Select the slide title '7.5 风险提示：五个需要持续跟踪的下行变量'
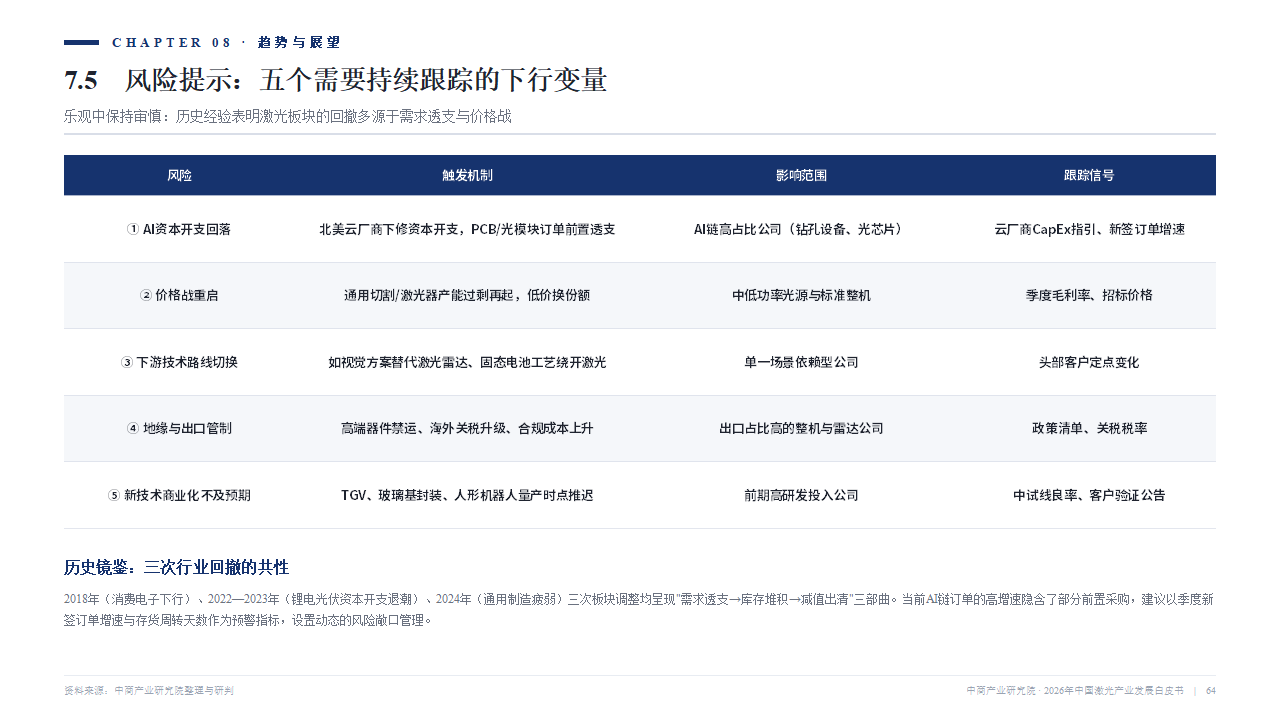The height and width of the screenshot is (720, 1280). (x=335, y=80)
